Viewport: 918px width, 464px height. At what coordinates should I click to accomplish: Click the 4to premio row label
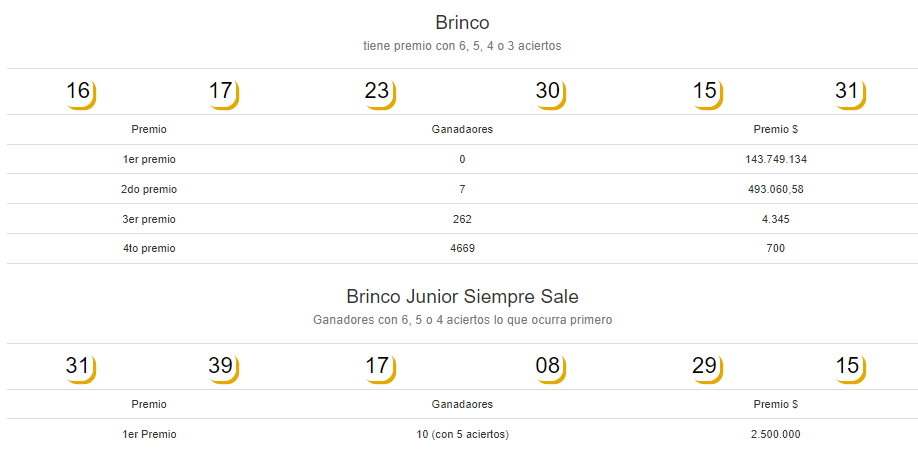[149, 249]
